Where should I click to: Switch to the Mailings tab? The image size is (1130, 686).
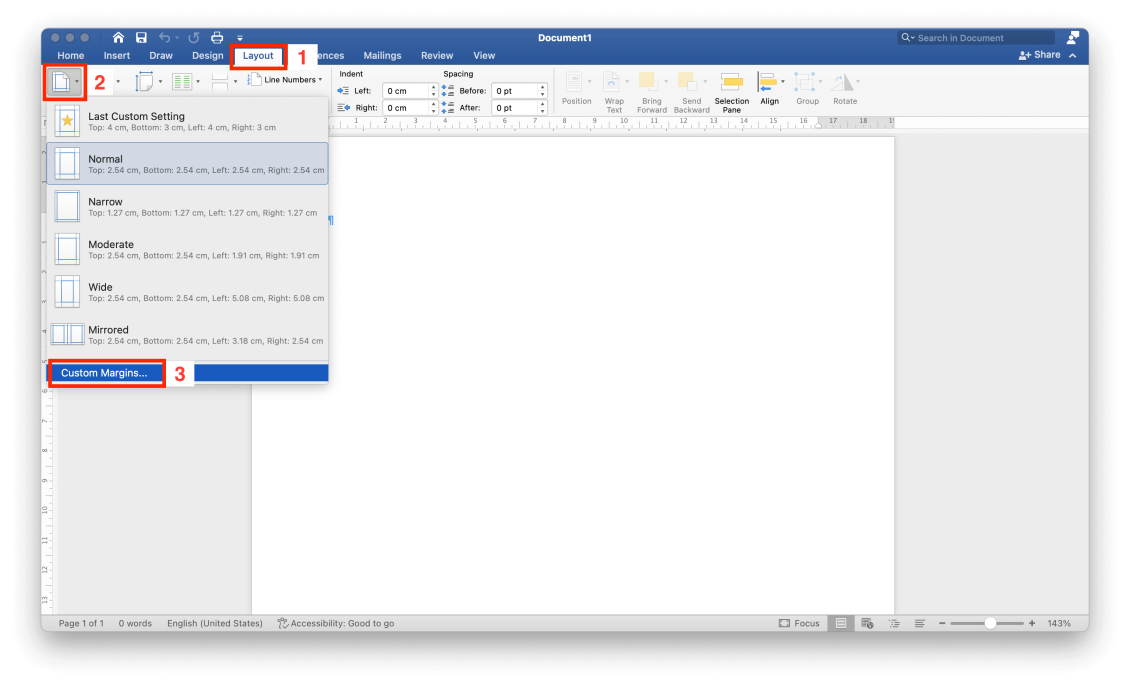[382, 55]
